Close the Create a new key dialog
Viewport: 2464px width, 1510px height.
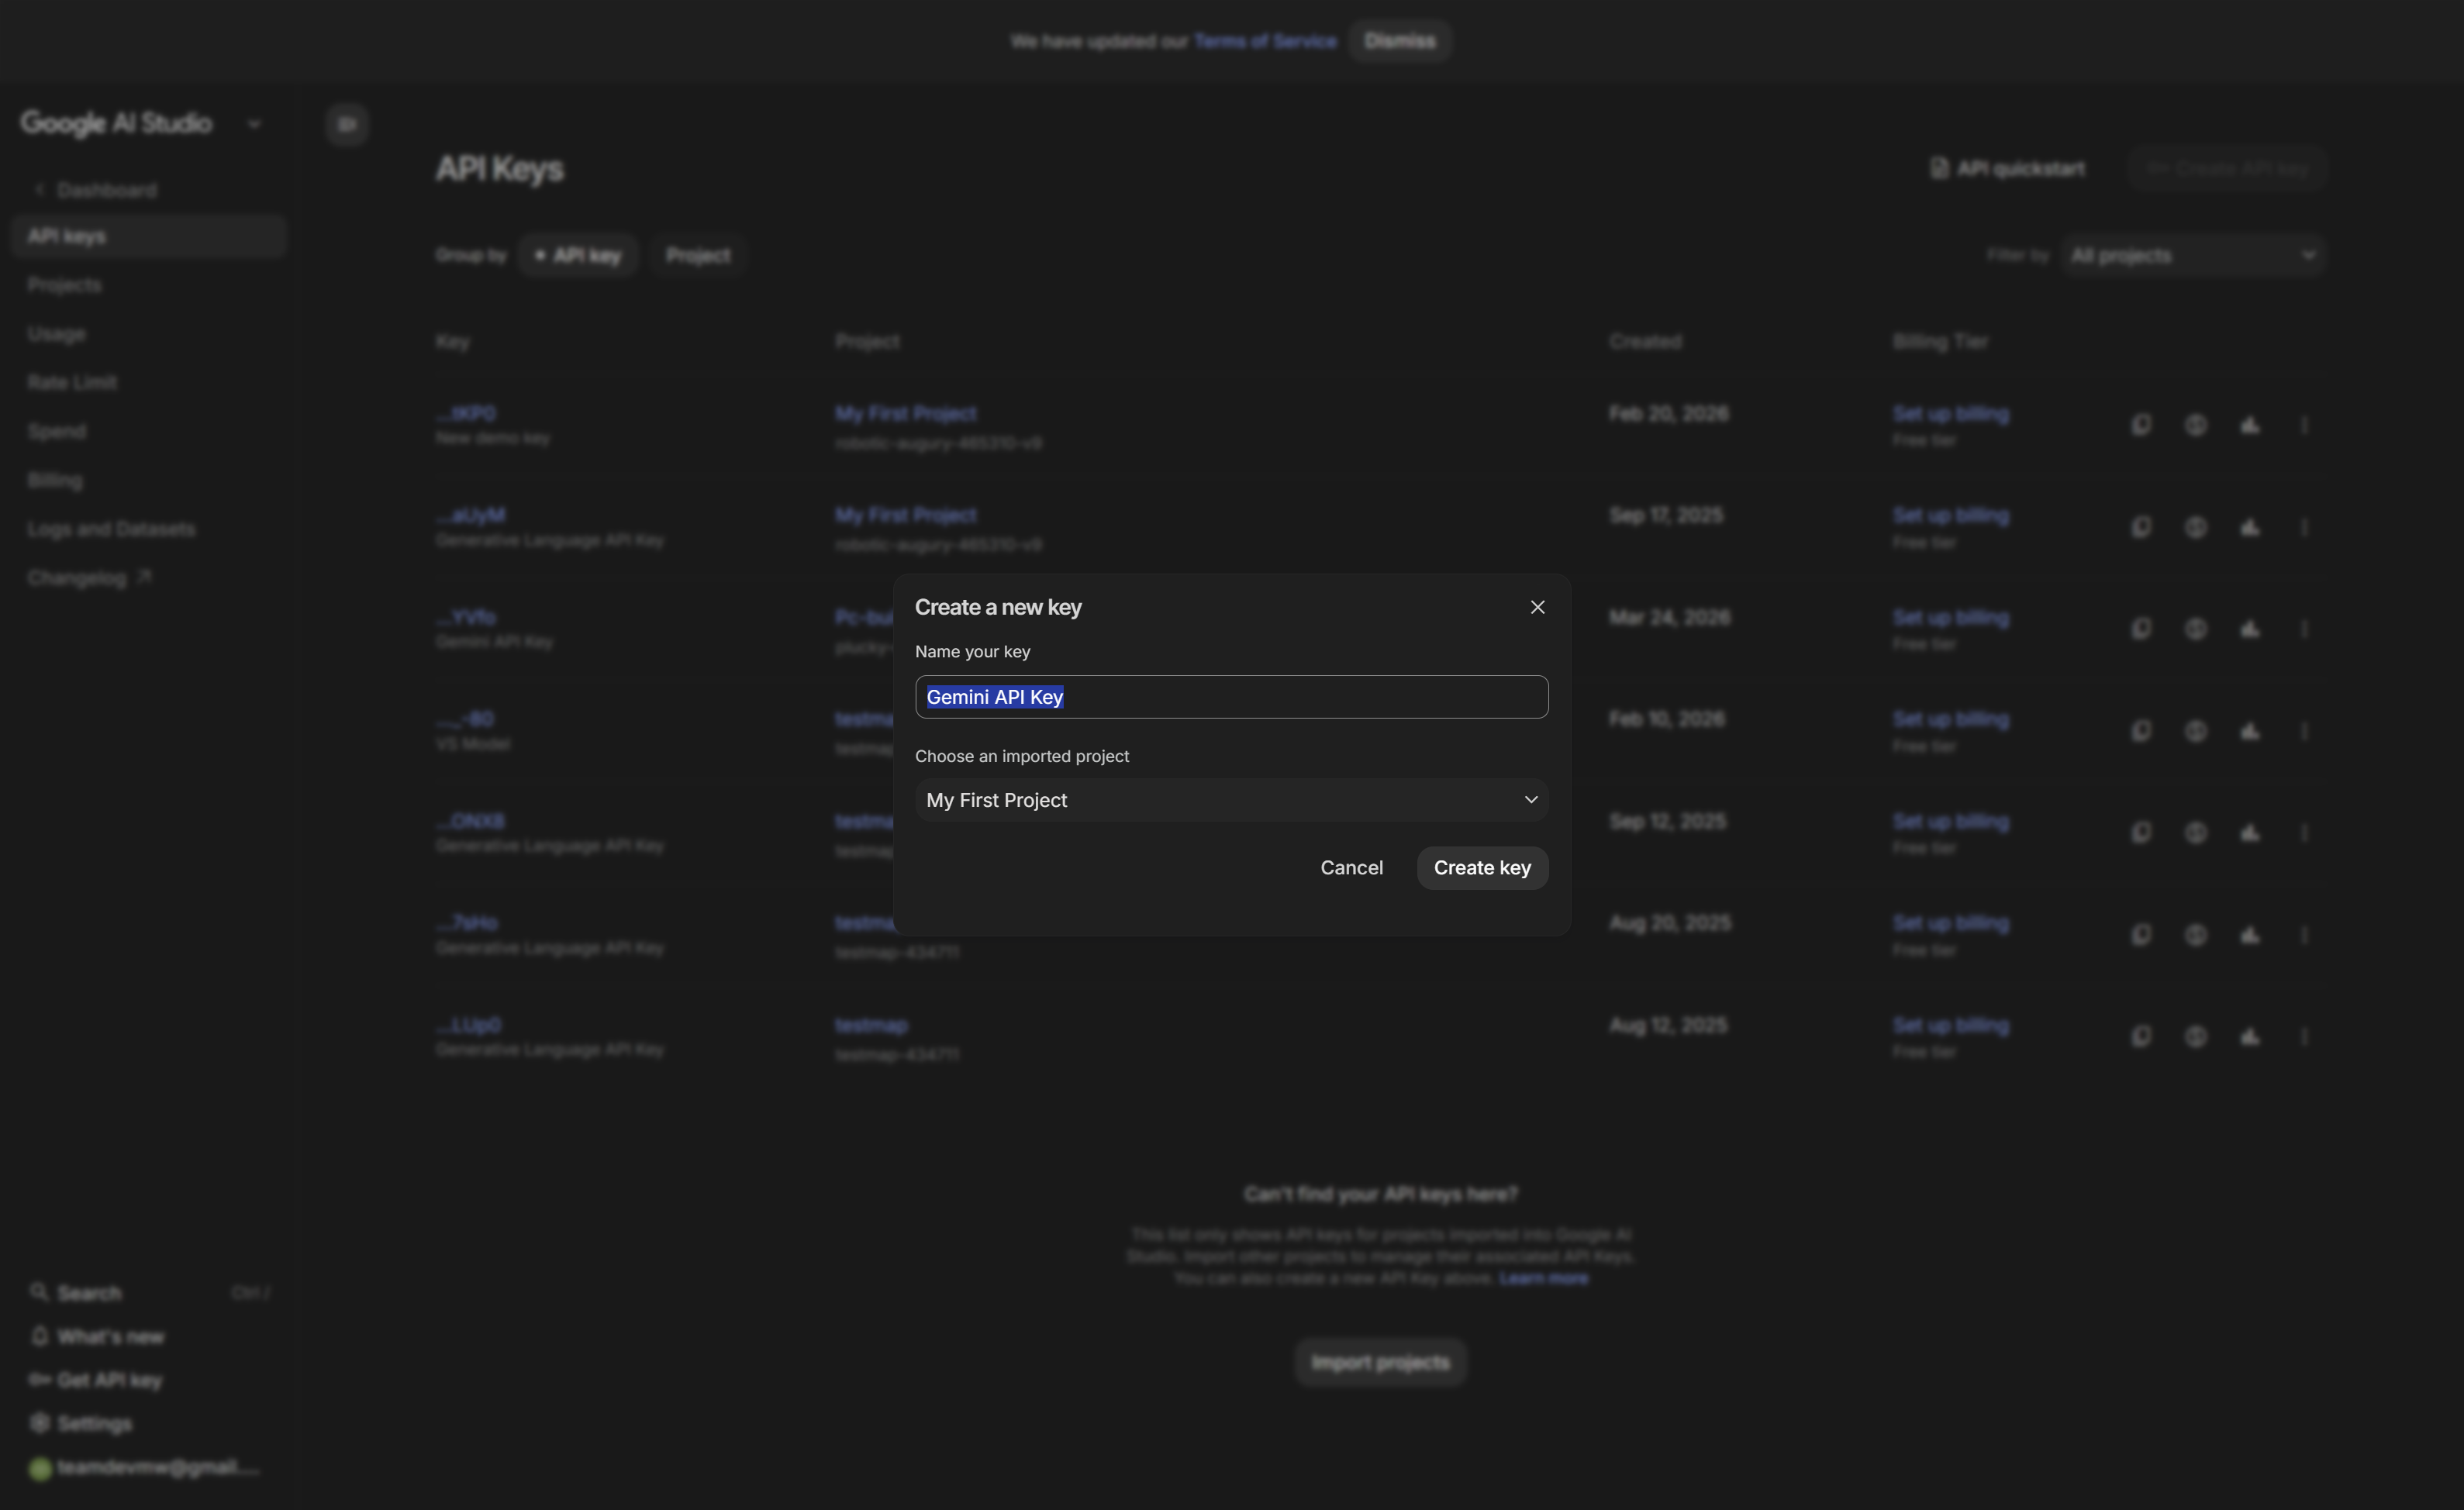[x=1537, y=607]
